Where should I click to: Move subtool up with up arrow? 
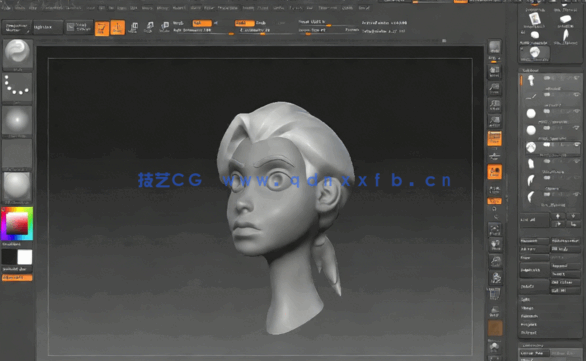(558, 216)
